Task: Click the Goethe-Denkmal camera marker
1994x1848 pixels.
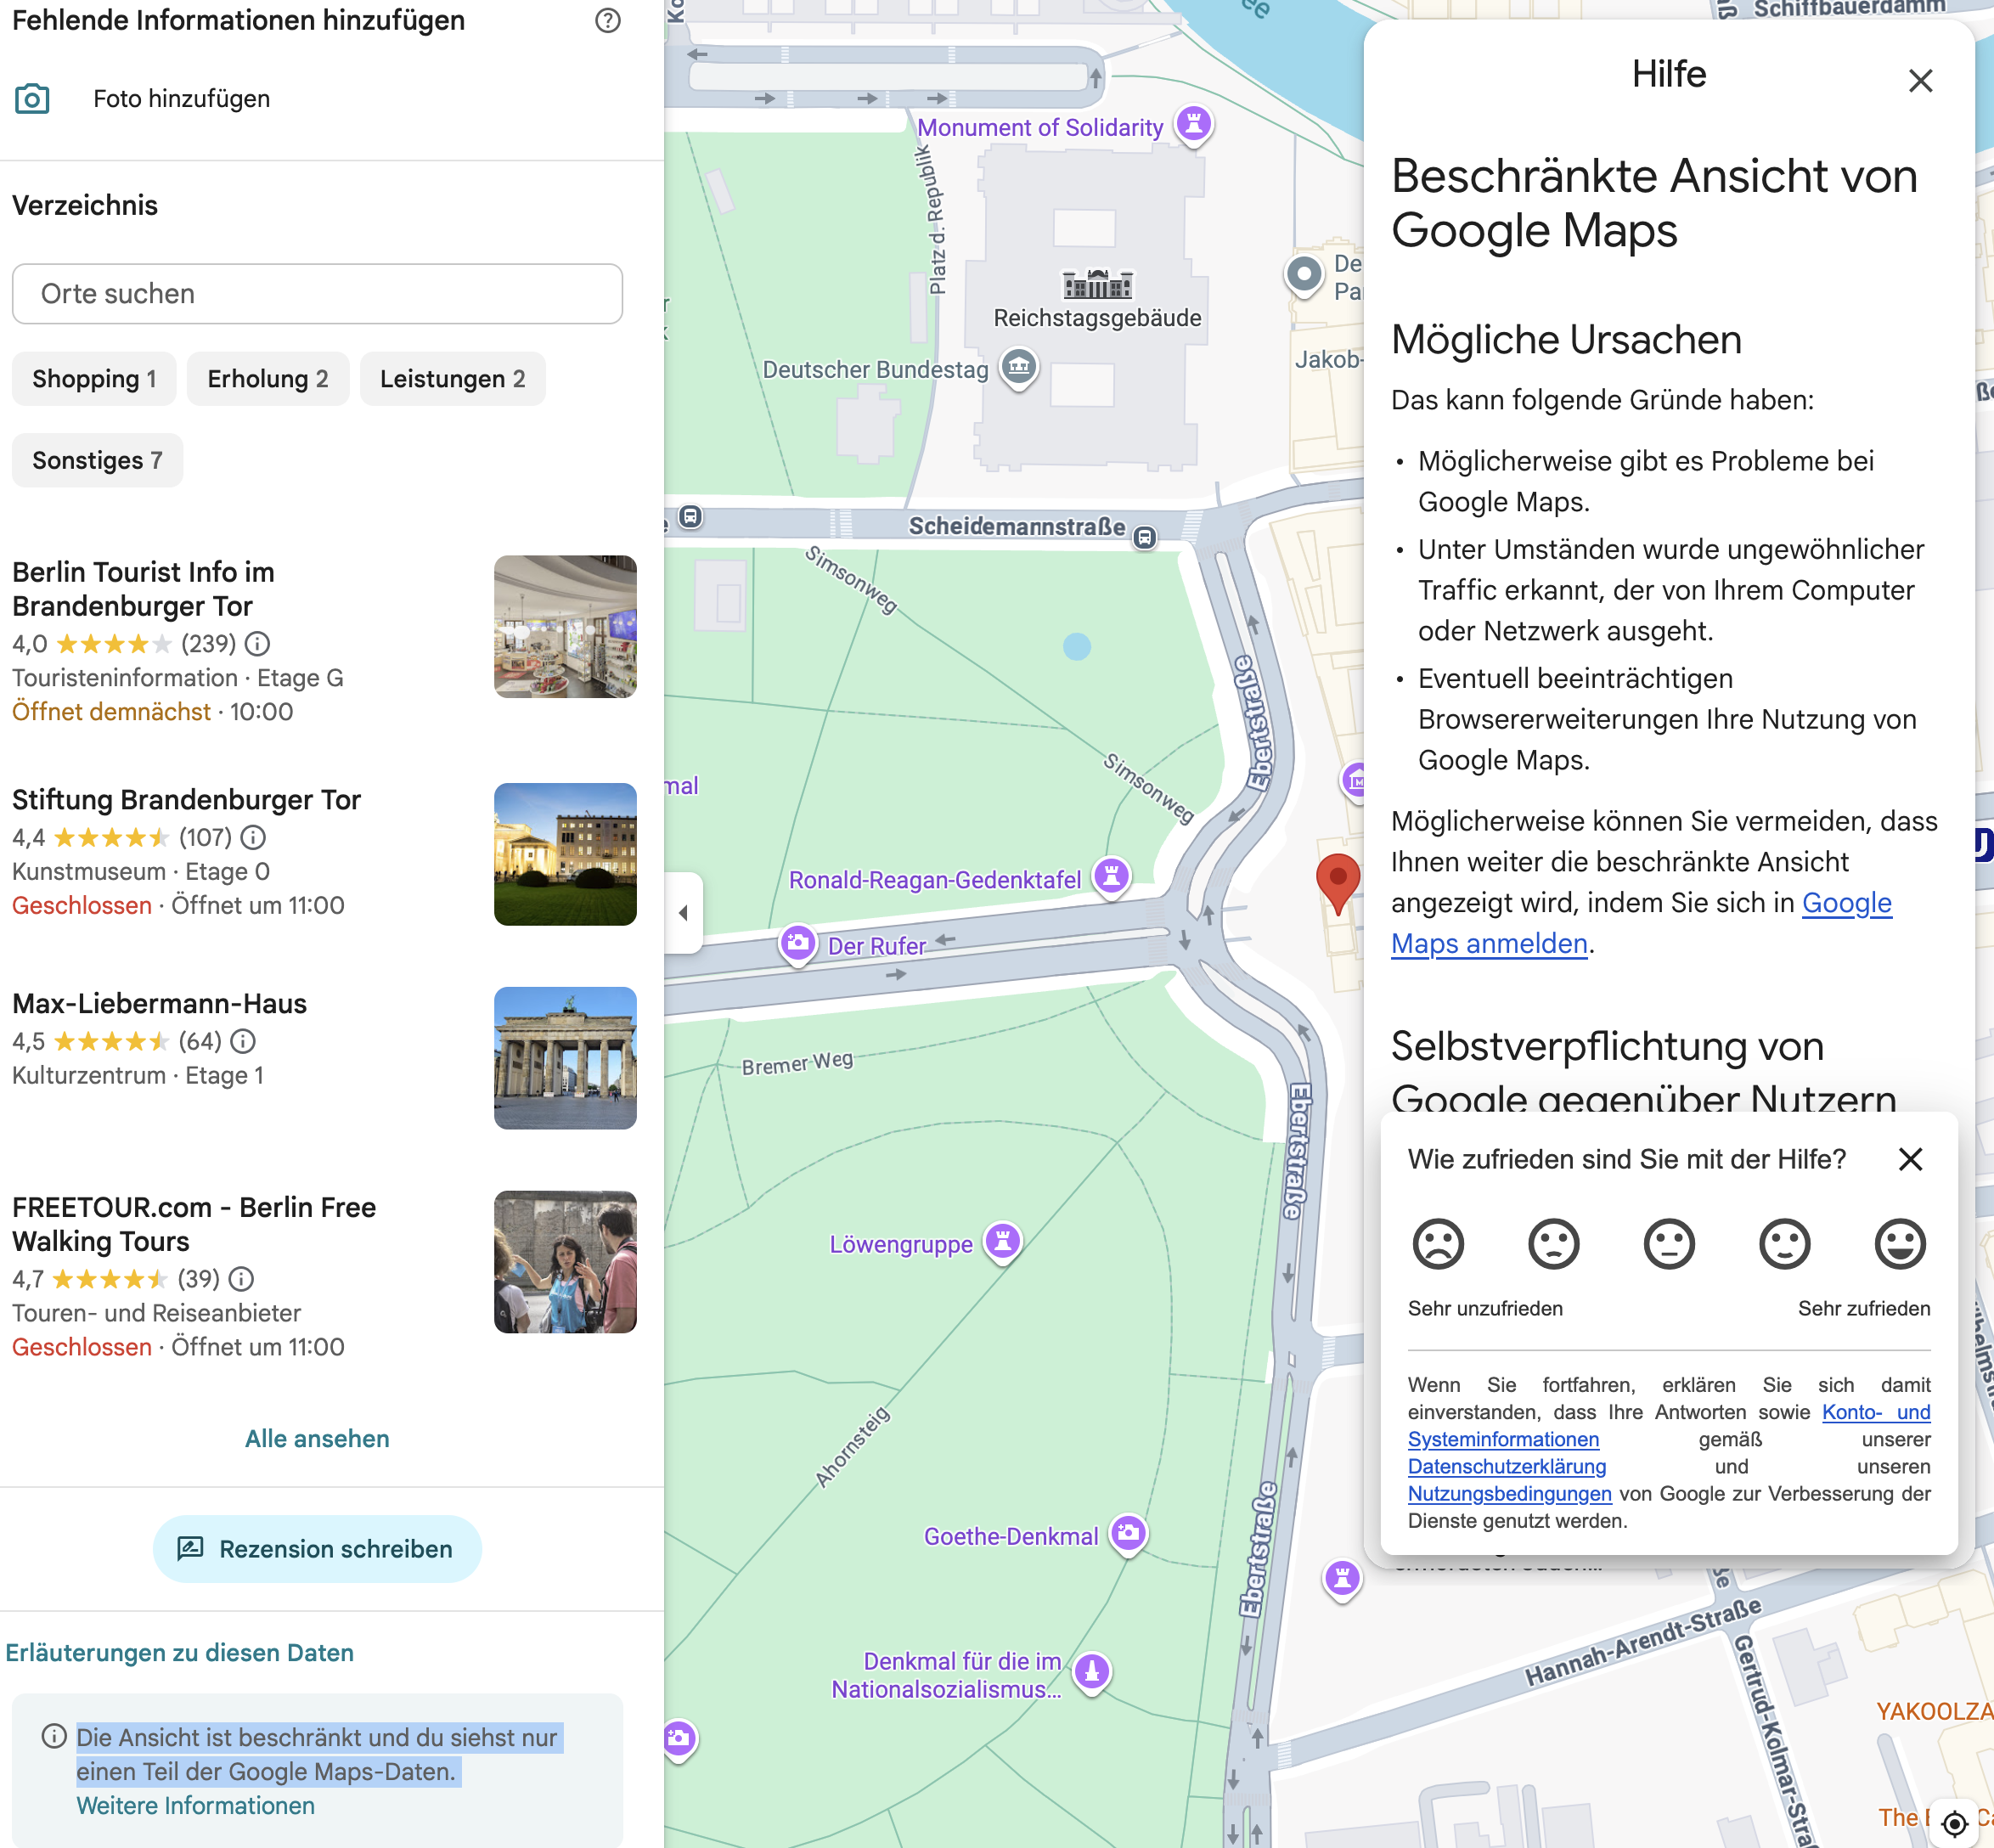Action: pyautogui.click(x=1129, y=1533)
